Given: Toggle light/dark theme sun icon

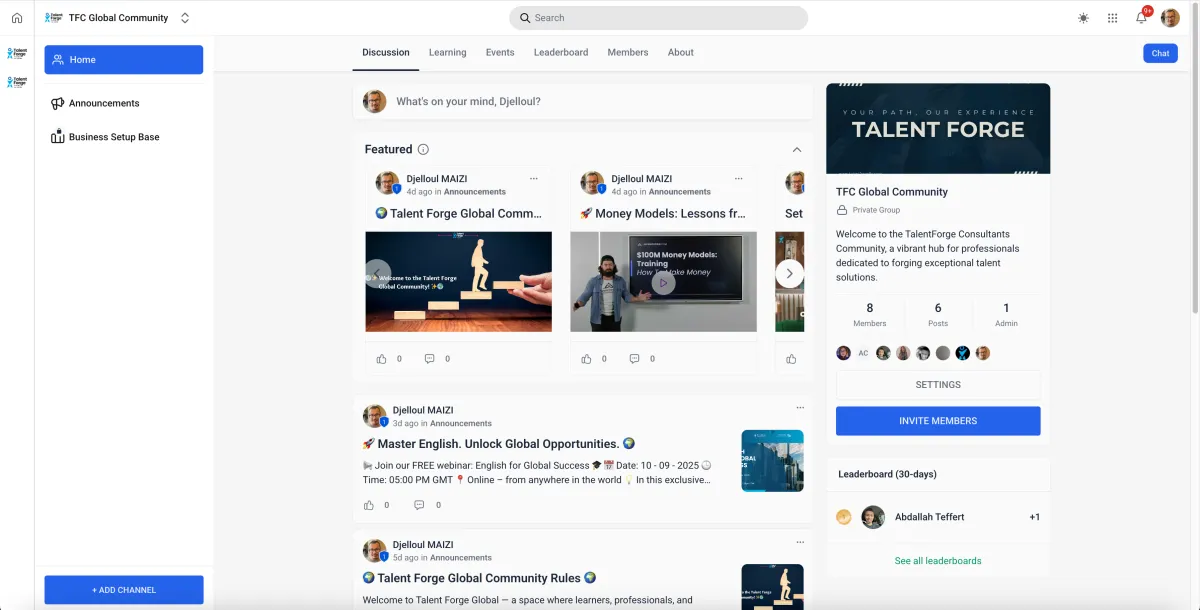Looking at the screenshot, I should click(1084, 18).
